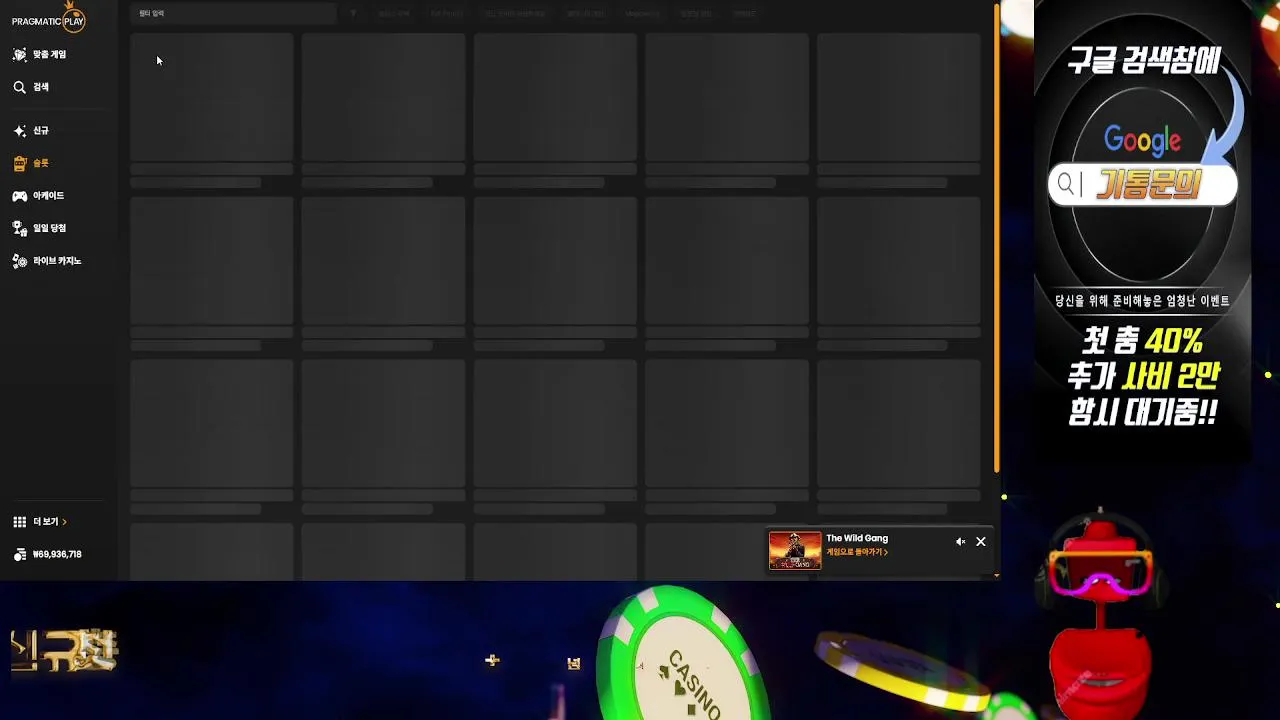Click the orange vertical scrollbar
Screen dimensions: 1280x720
tap(996, 238)
